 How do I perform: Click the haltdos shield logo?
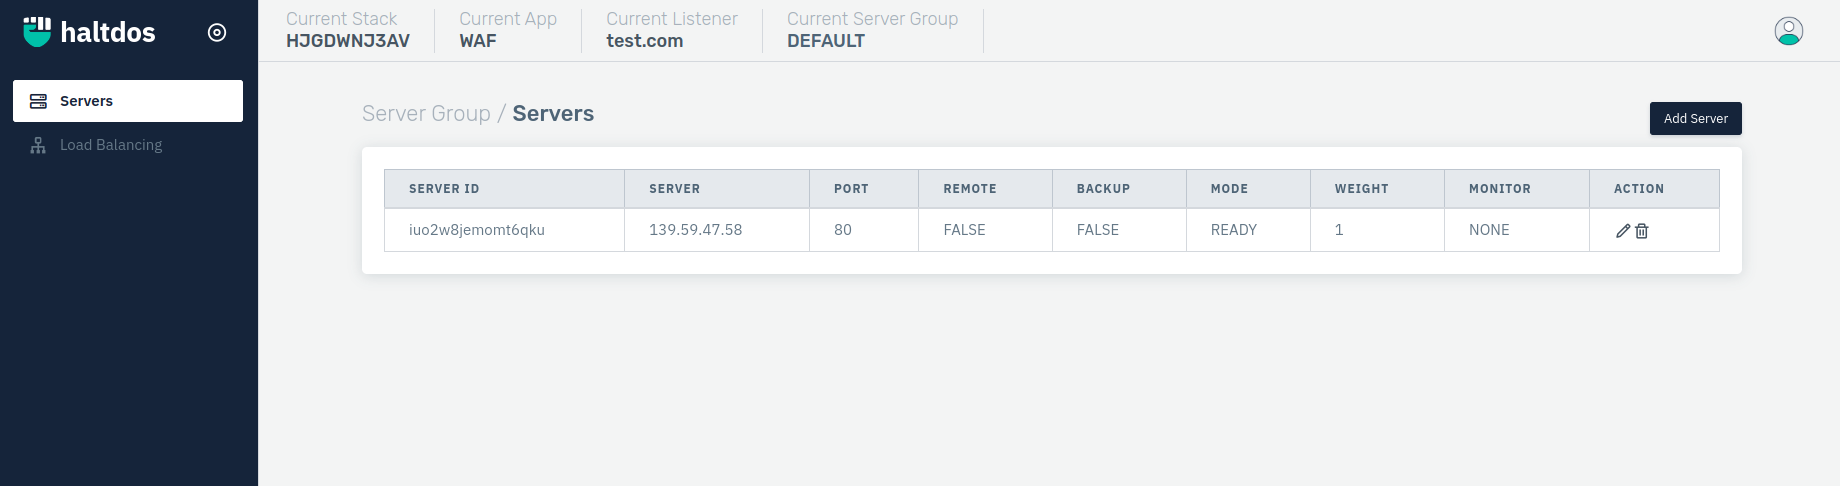pyautogui.click(x=37, y=32)
